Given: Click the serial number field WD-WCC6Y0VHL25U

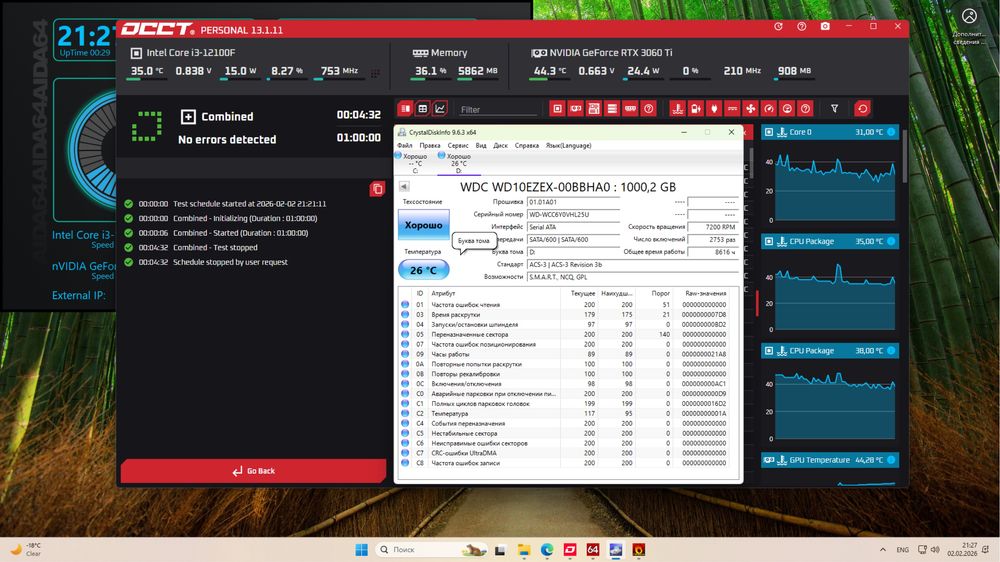Looking at the screenshot, I should coord(573,214).
